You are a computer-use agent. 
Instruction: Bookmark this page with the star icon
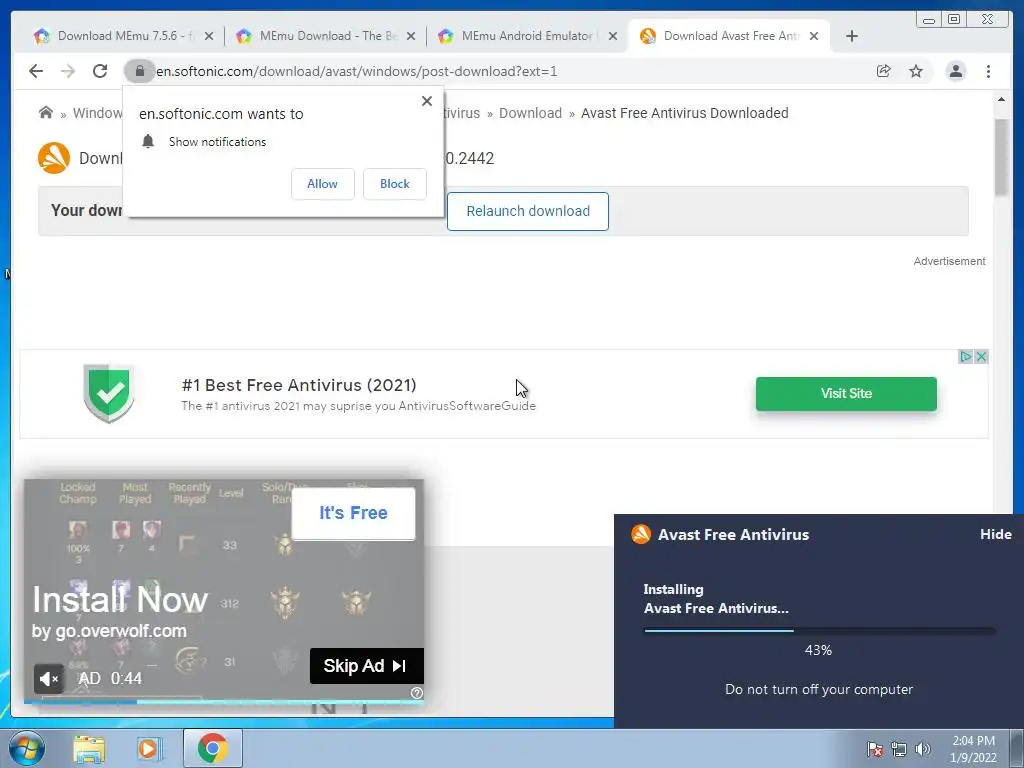pyautogui.click(x=916, y=71)
